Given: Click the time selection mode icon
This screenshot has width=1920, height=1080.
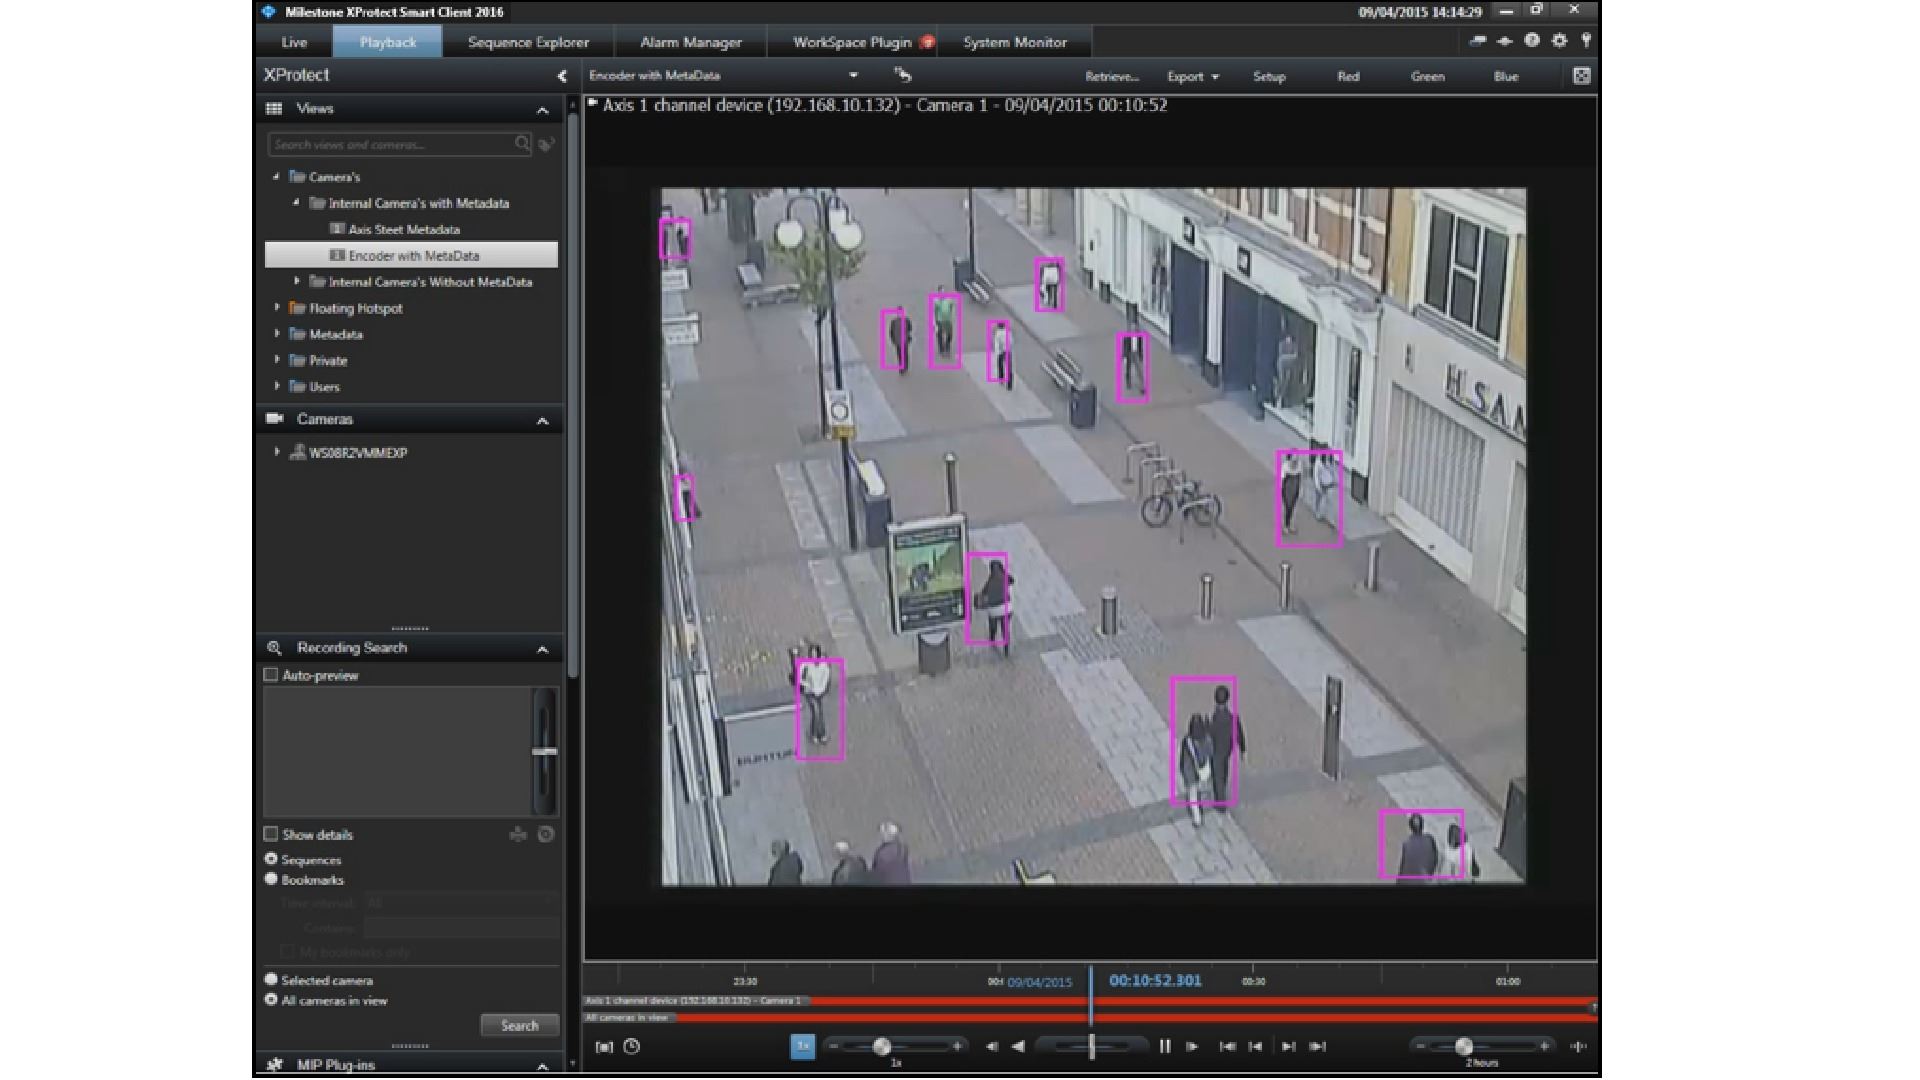Looking at the screenshot, I should point(604,1047).
